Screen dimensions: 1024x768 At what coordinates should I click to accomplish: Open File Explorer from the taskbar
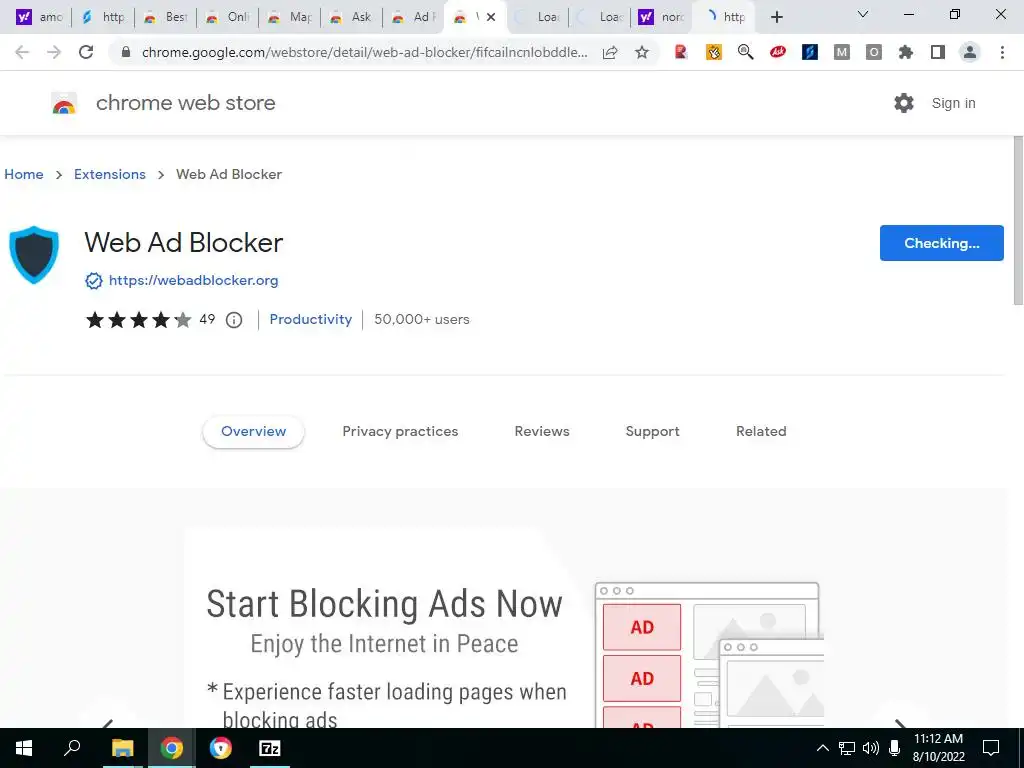[x=122, y=748]
